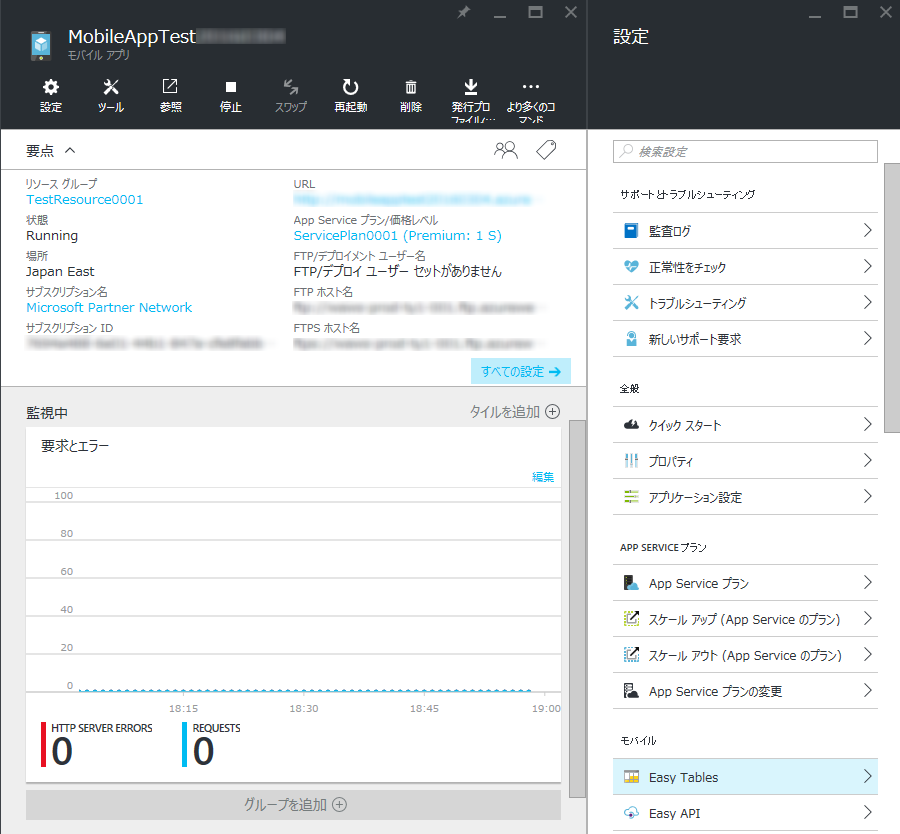900x834 pixels.
Task: Expand chevron on 正常性をチェック row
Action: tap(867, 266)
